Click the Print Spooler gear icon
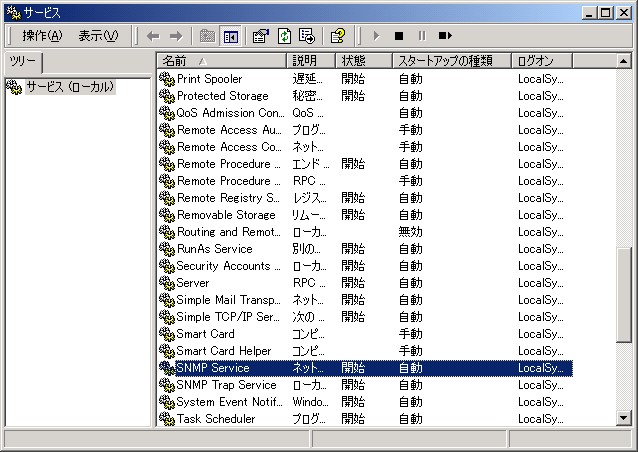The image size is (638, 452). tap(166, 79)
